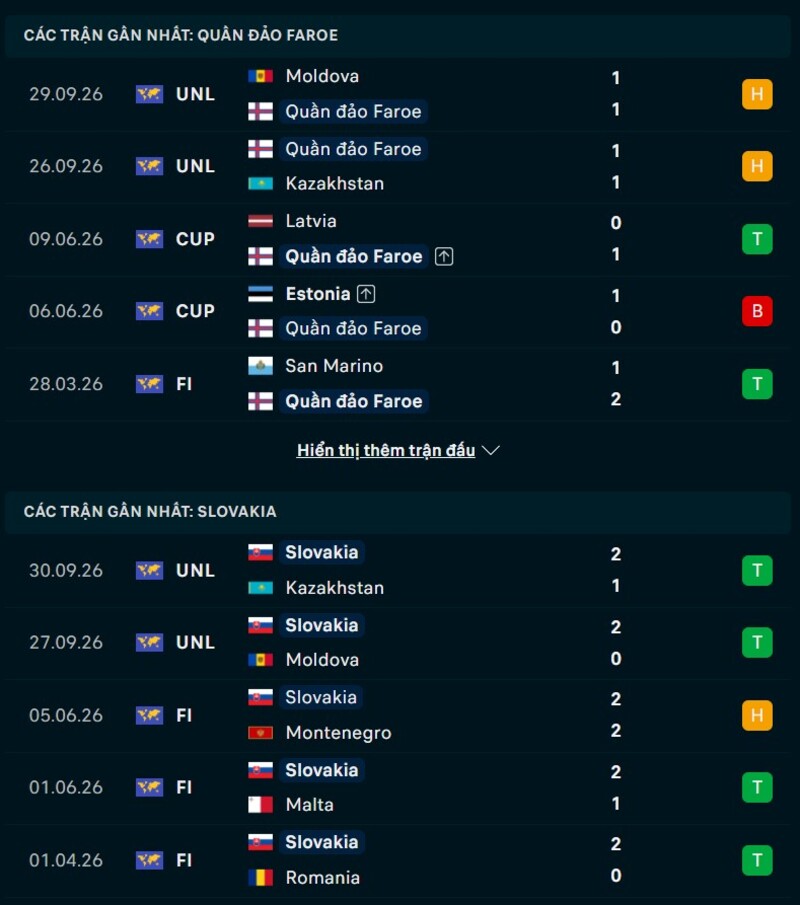The image size is (800, 905).
Task: Open Malta team link
Action: point(309,805)
